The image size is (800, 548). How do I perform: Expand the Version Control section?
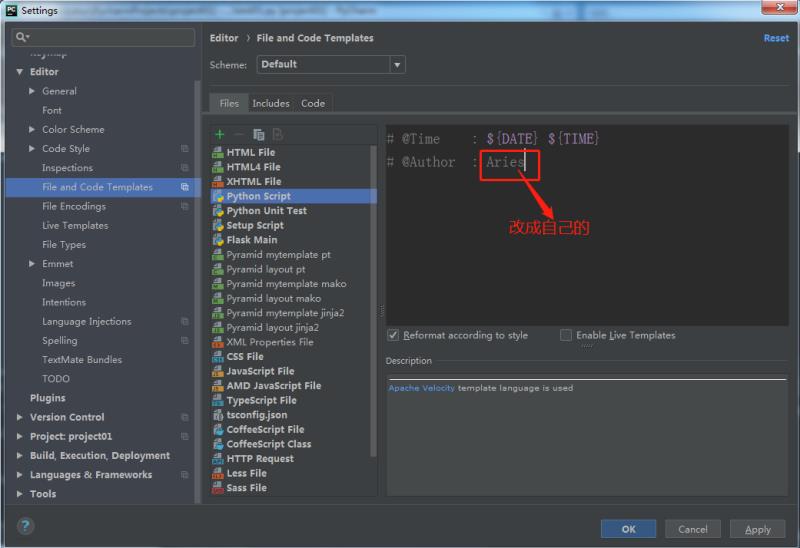(x=19, y=417)
